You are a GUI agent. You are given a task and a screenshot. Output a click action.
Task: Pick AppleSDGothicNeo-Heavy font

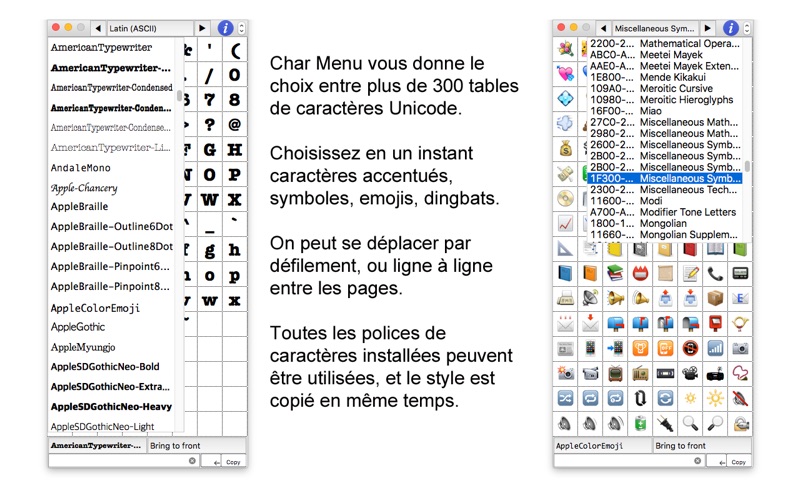click(111, 407)
